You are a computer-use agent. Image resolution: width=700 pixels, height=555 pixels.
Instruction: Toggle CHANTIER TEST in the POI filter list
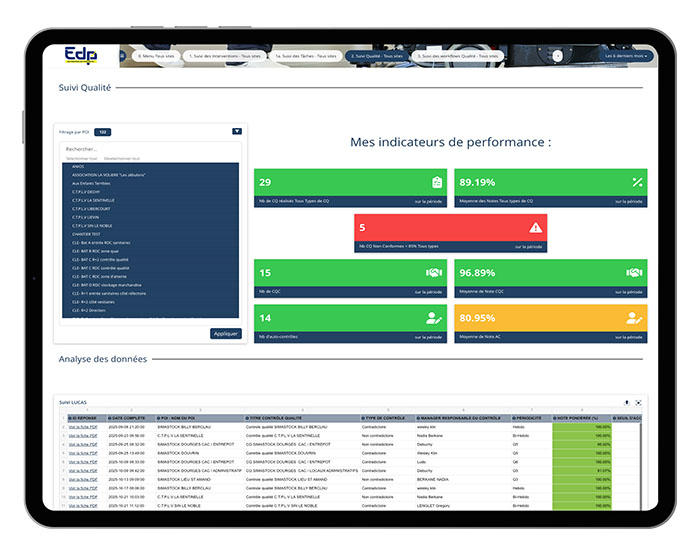[x=88, y=234]
